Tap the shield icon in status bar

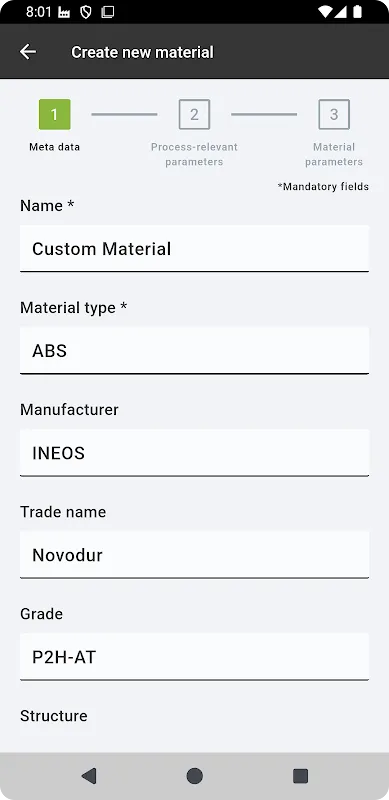point(86,12)
